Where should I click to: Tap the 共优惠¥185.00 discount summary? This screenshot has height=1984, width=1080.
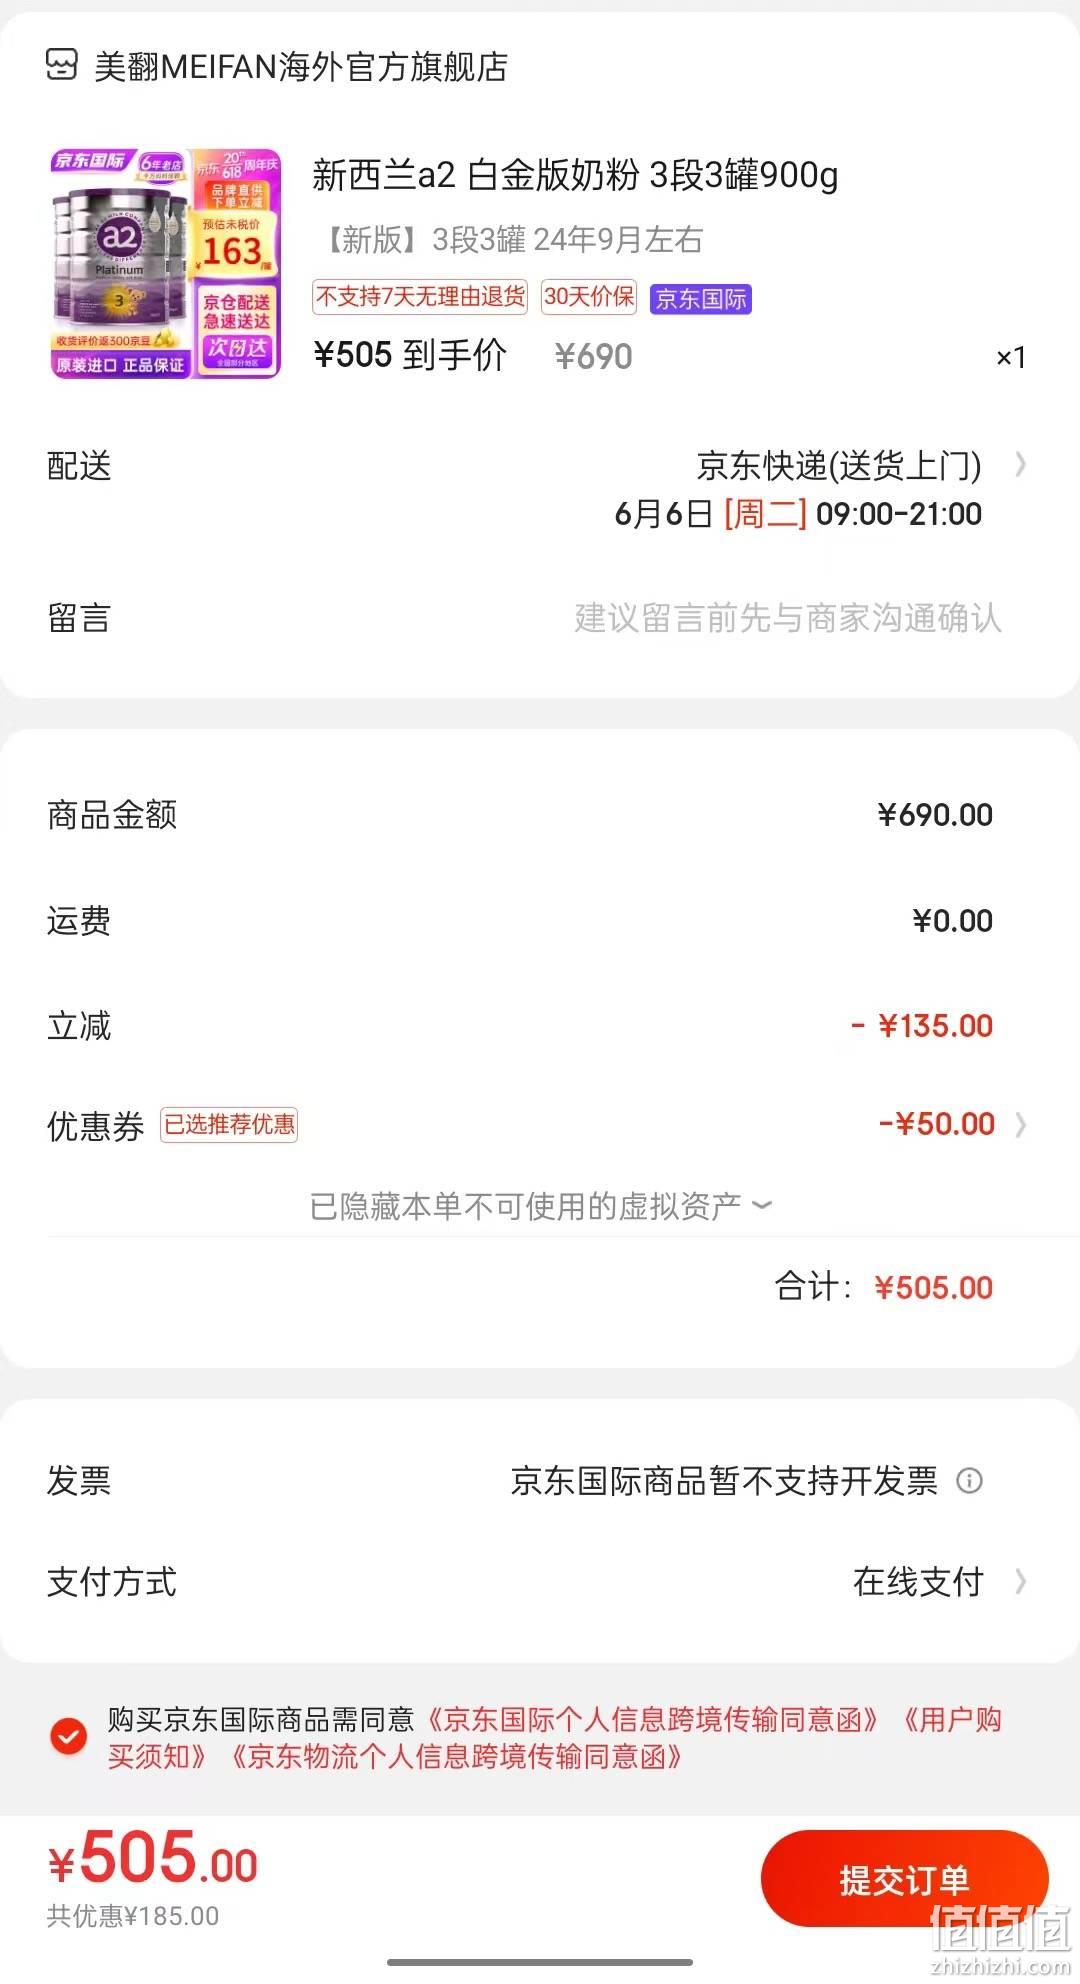(133, 1916)
